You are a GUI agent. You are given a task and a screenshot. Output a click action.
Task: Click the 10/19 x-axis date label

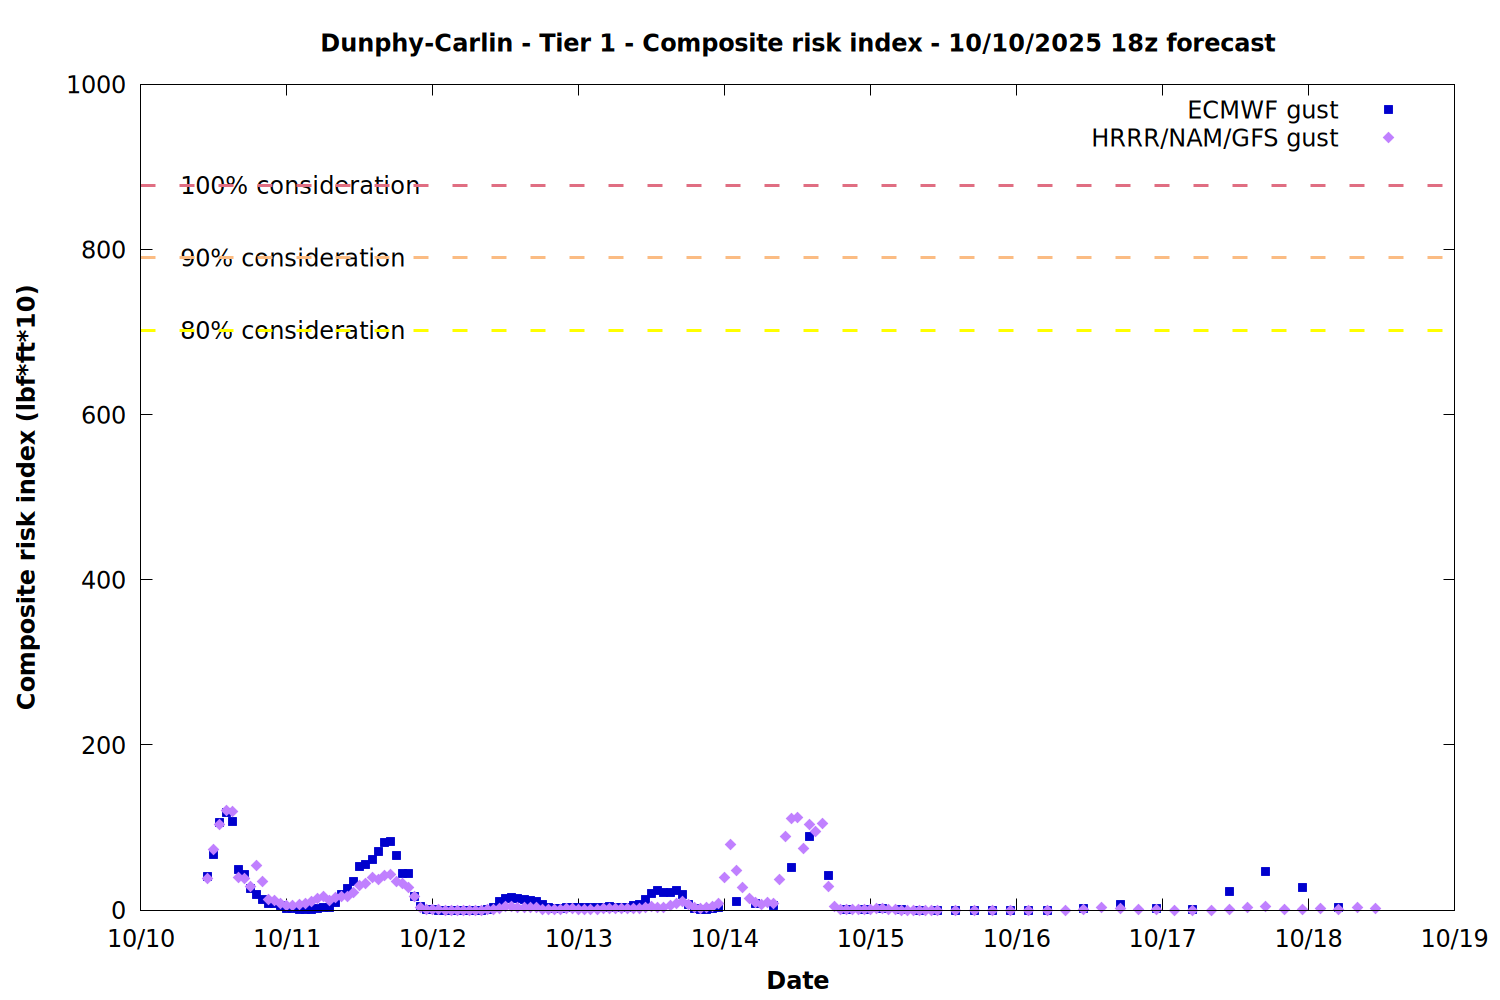pos(1454,939)
